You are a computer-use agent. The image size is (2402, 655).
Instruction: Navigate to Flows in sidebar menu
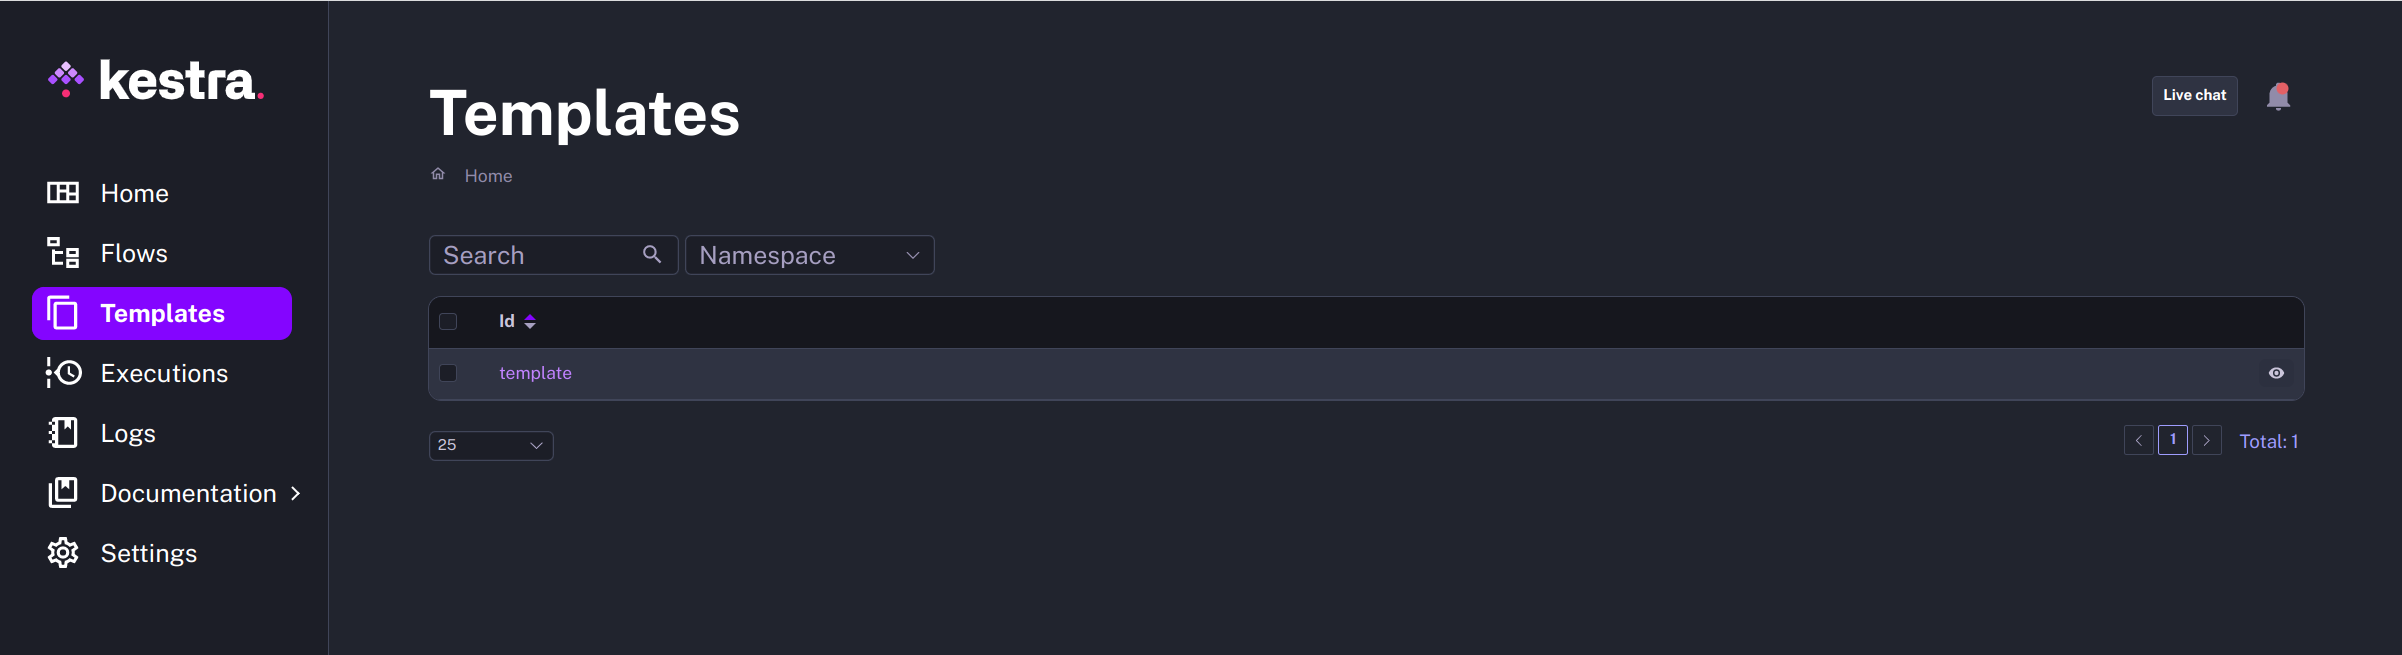pyautogui.click(x=134, y=253)
